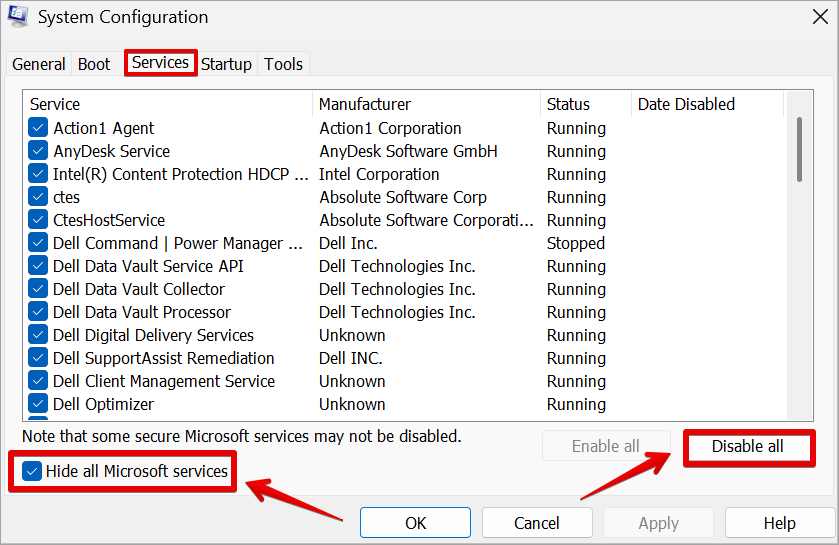Toggle Dell Data Vault Collector checkbox
Viewport: 839px width, 545px height.
(x=38, y=289)
